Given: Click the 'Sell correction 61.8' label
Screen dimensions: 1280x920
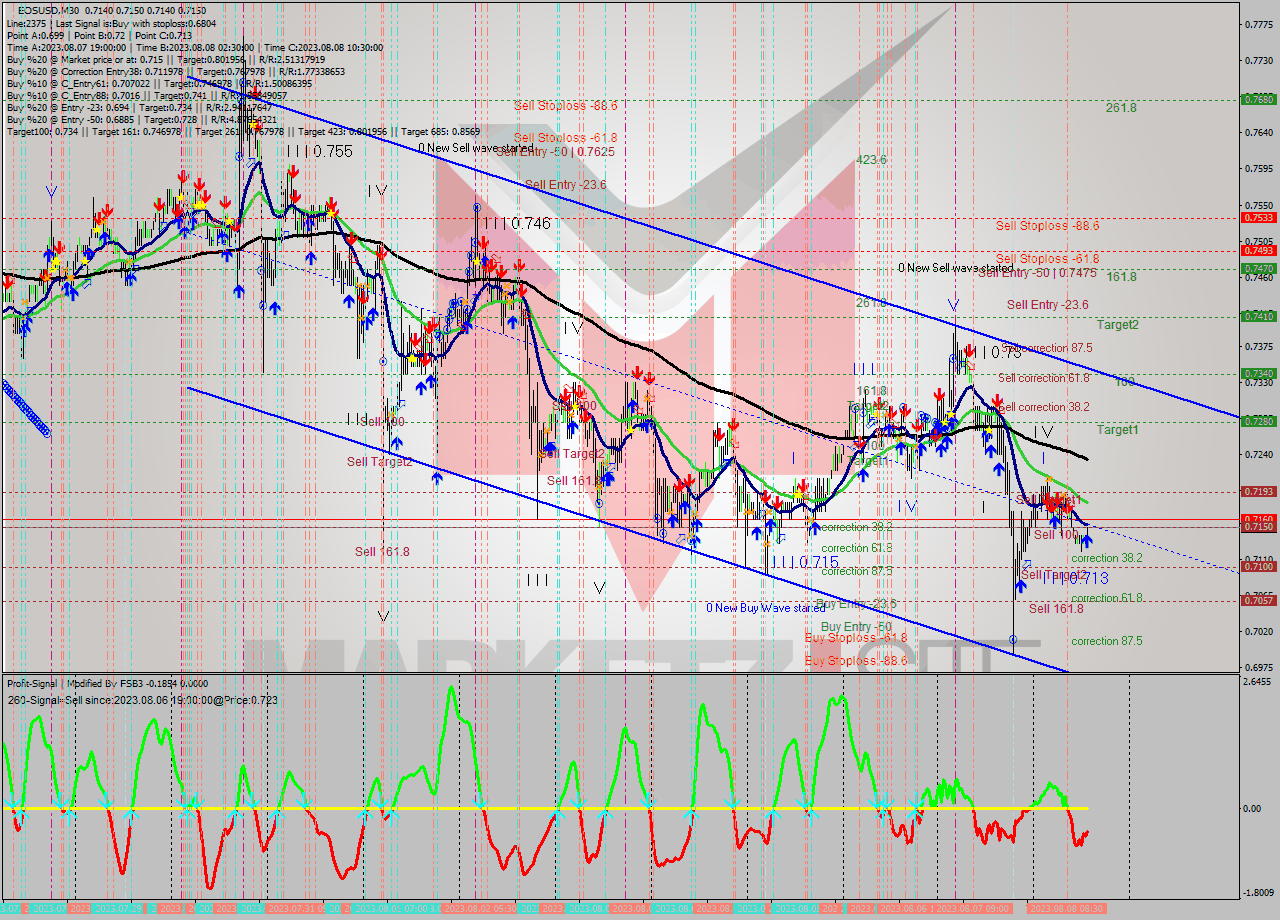Looking at the screenshot, I should tap(1044, 378).
